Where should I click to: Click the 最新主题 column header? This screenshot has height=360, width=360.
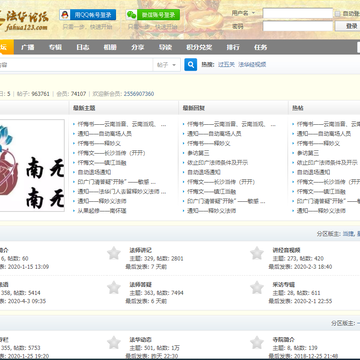click(84, 108)
